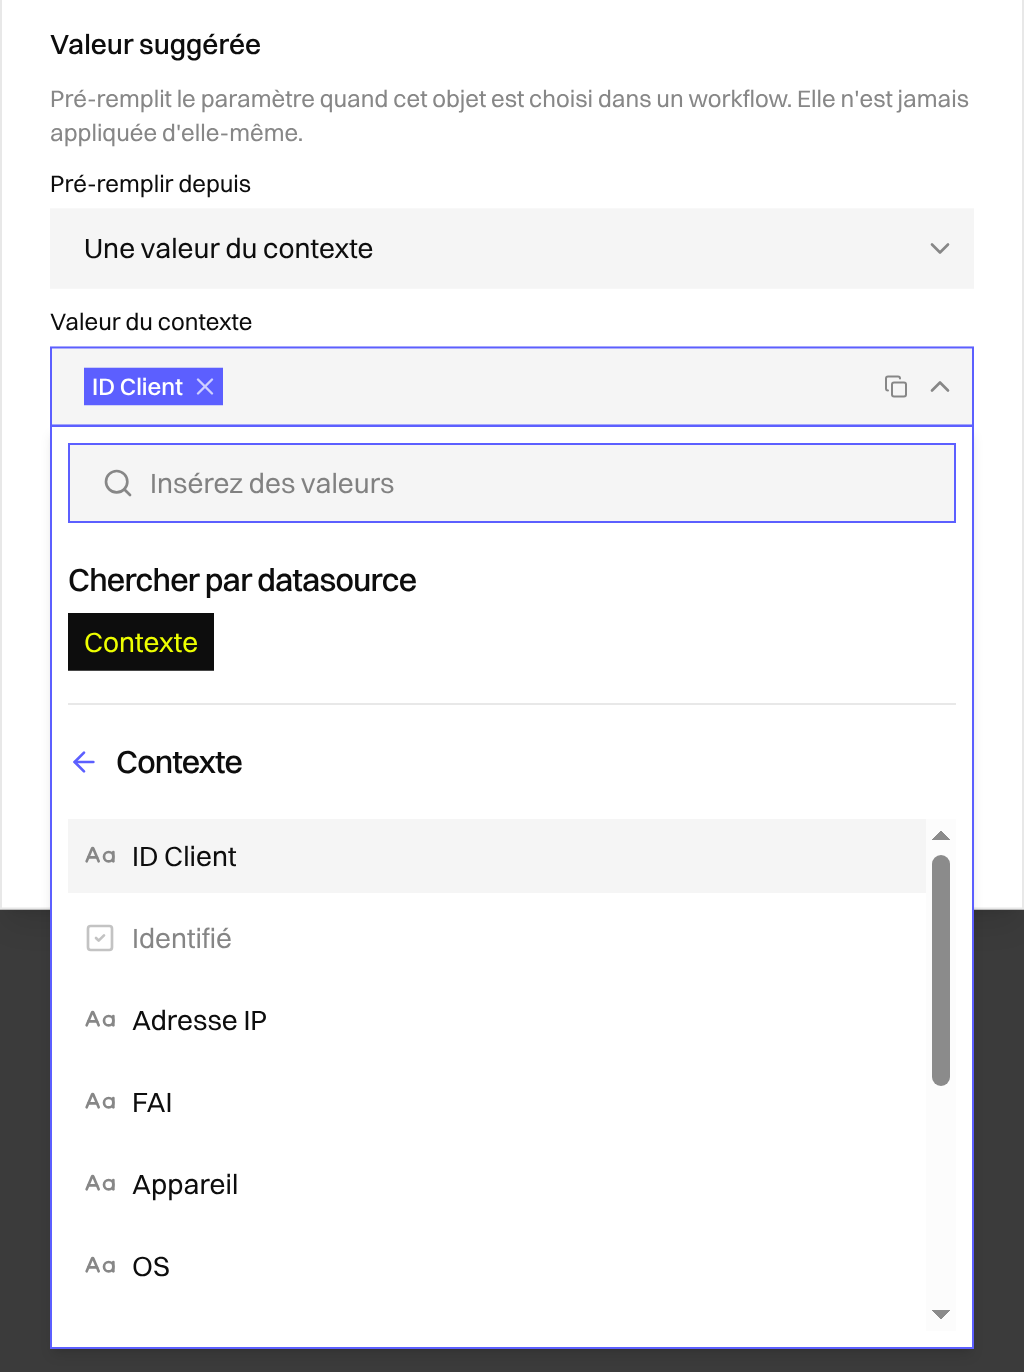Screen dimensions: 1024x1372
Task: Click the search magnifier icon
Action: 118,484
